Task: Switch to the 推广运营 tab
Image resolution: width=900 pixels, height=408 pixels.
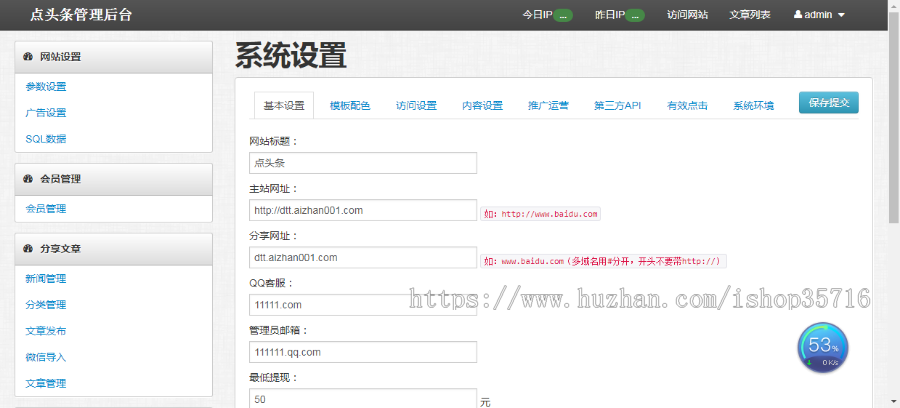Action: (x=549, y=106)
